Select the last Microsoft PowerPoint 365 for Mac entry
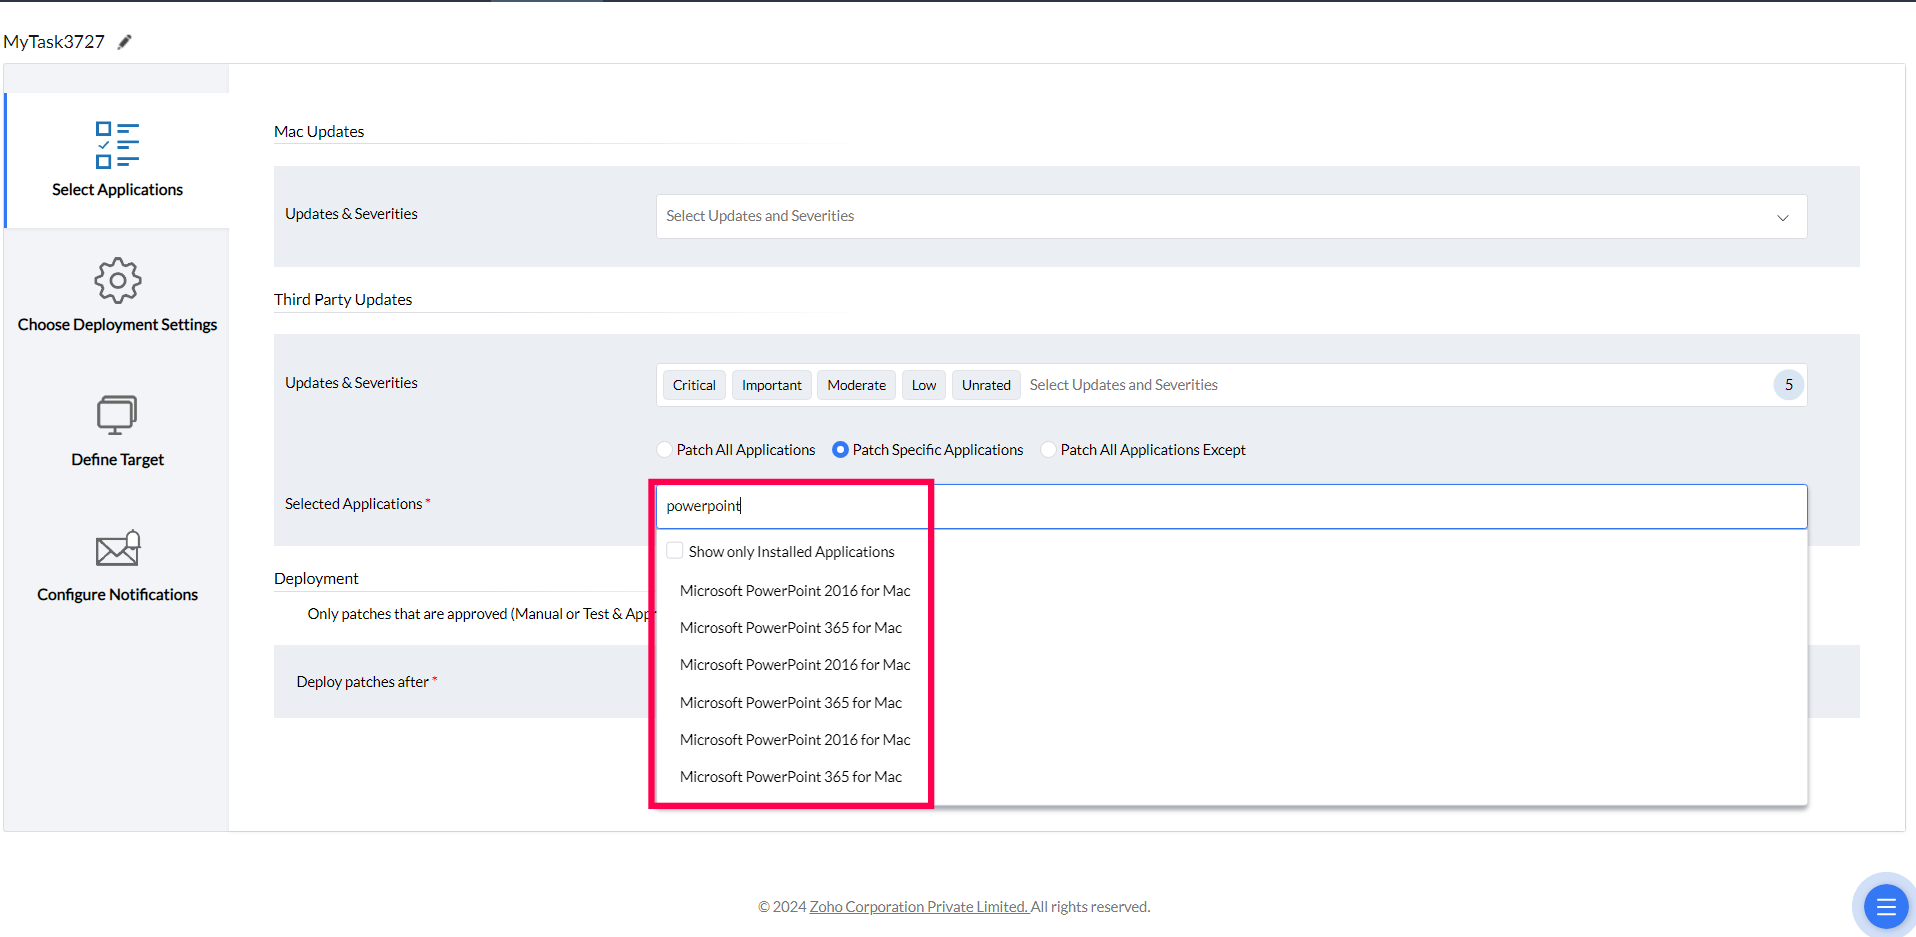The image size is (1916, 937). click(791, 777)
